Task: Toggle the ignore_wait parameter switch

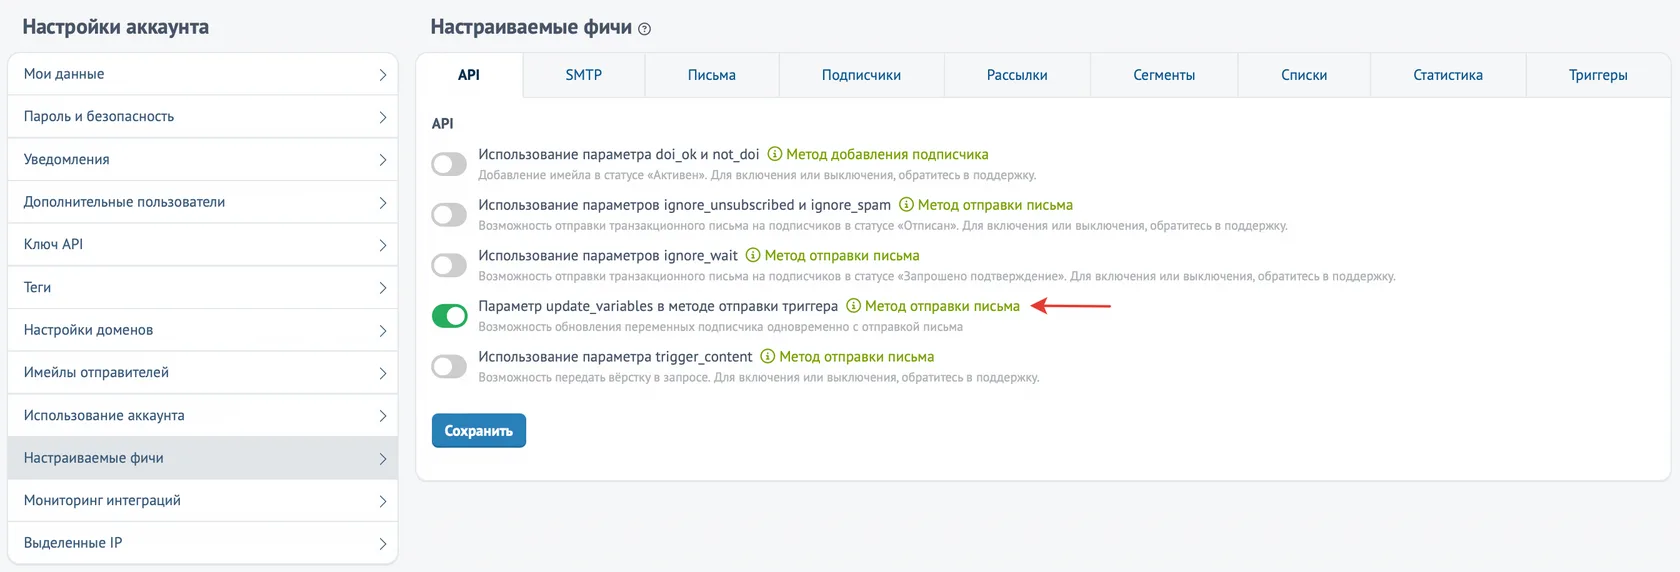Action: [449, 265]
